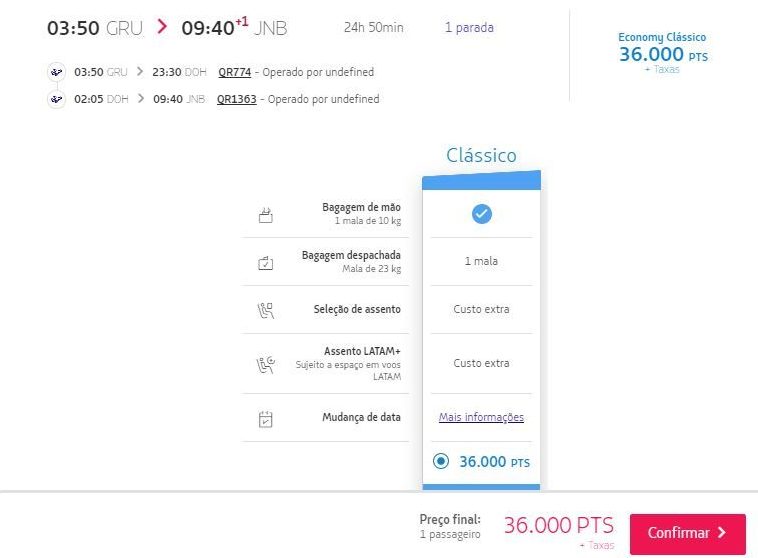Click the checked baggage icon
Viewport: 758px width, 558px height.
[265, 263]
